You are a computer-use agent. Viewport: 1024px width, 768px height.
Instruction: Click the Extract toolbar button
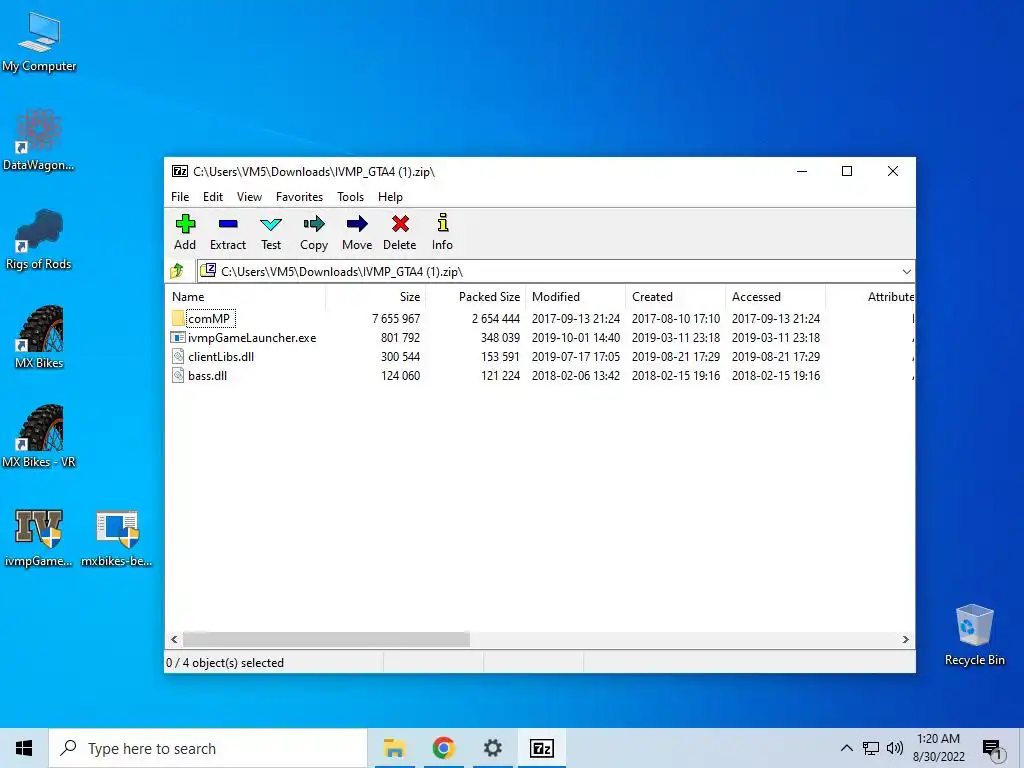coord(227,232)
